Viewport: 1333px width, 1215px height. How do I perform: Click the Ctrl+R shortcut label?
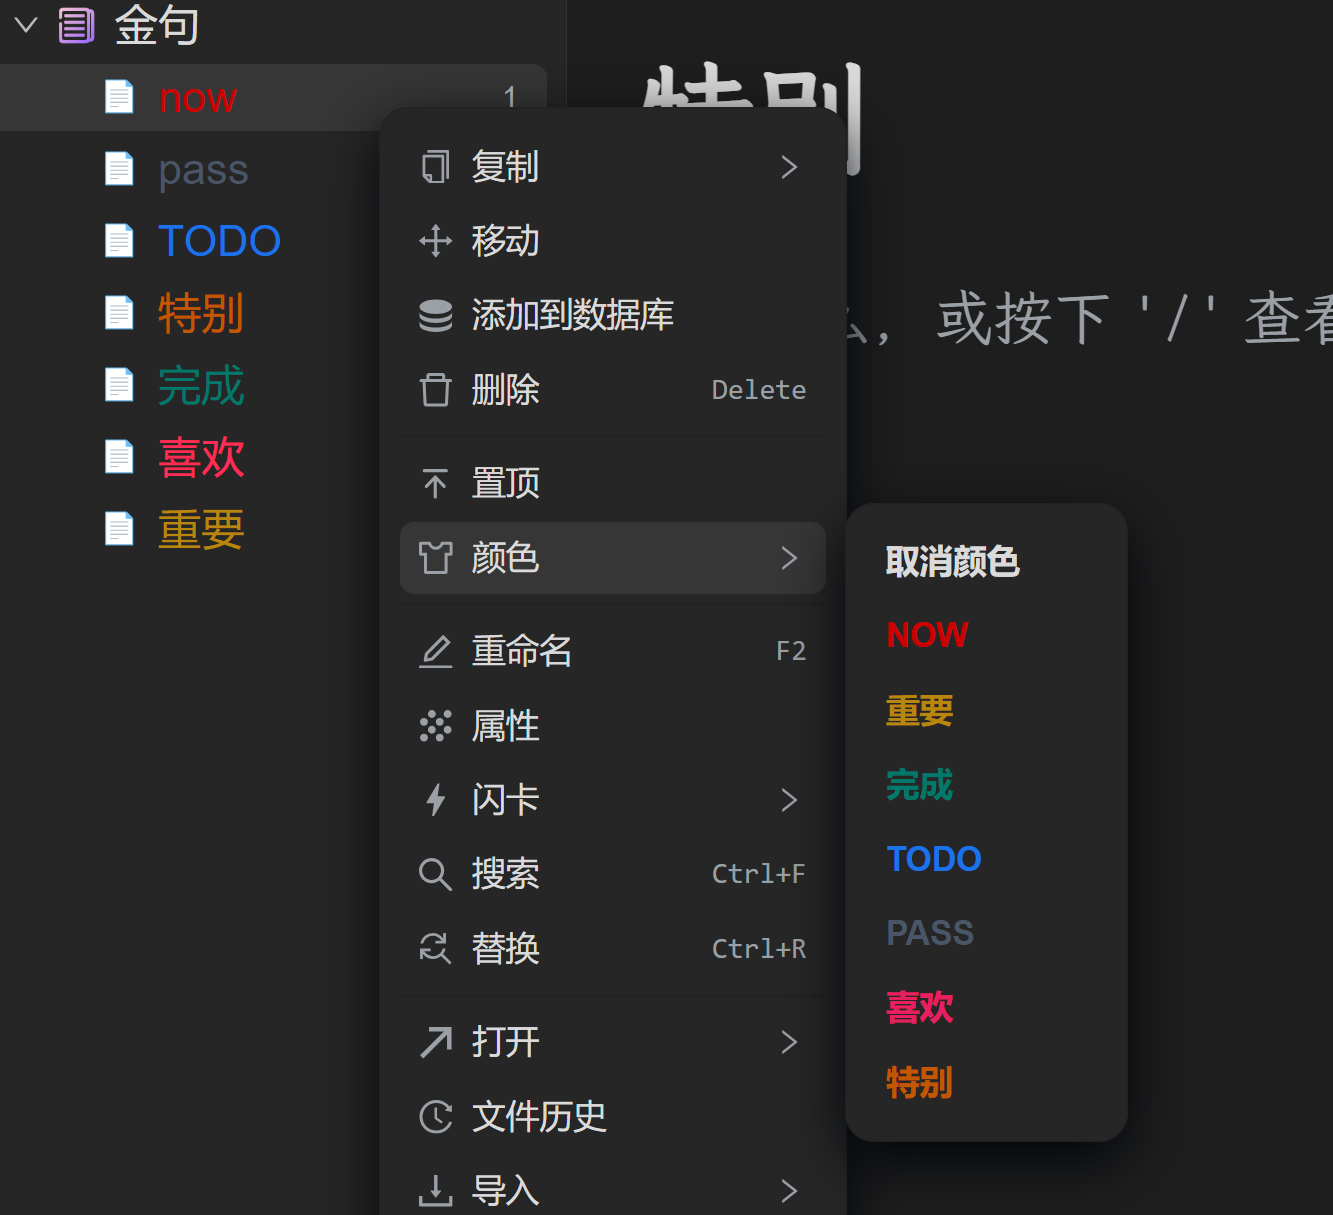(758, 948)
